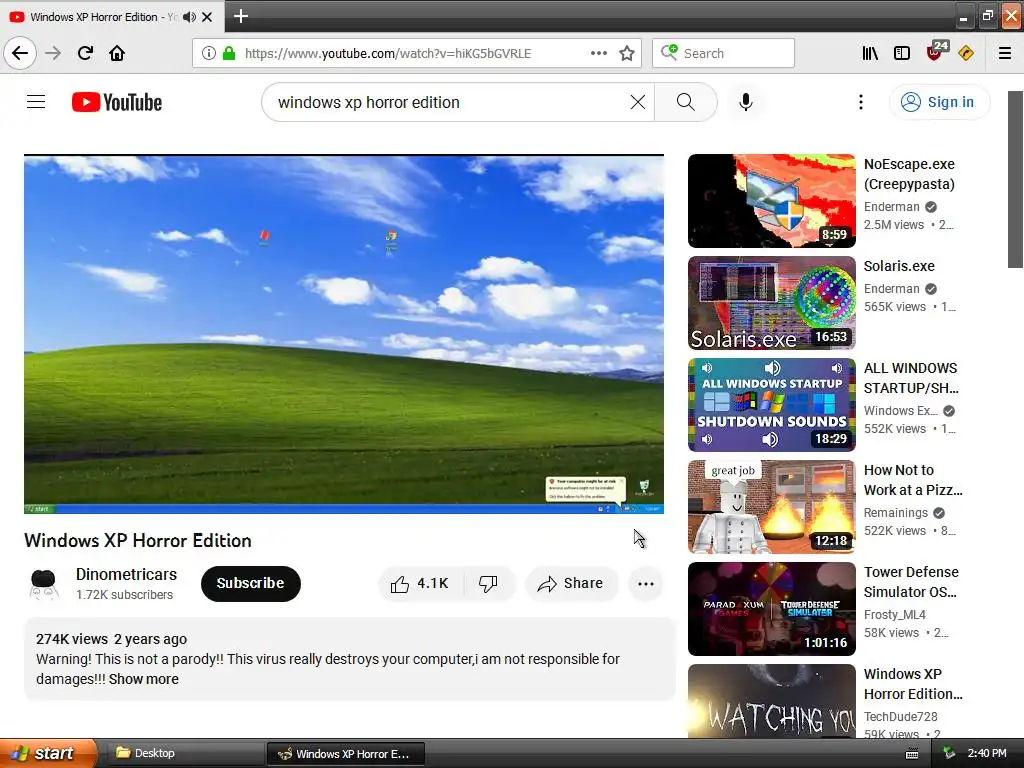Screen dimensions: 1024x768
Task: Open the Library icon in toolbar
Action: [870, 53]
